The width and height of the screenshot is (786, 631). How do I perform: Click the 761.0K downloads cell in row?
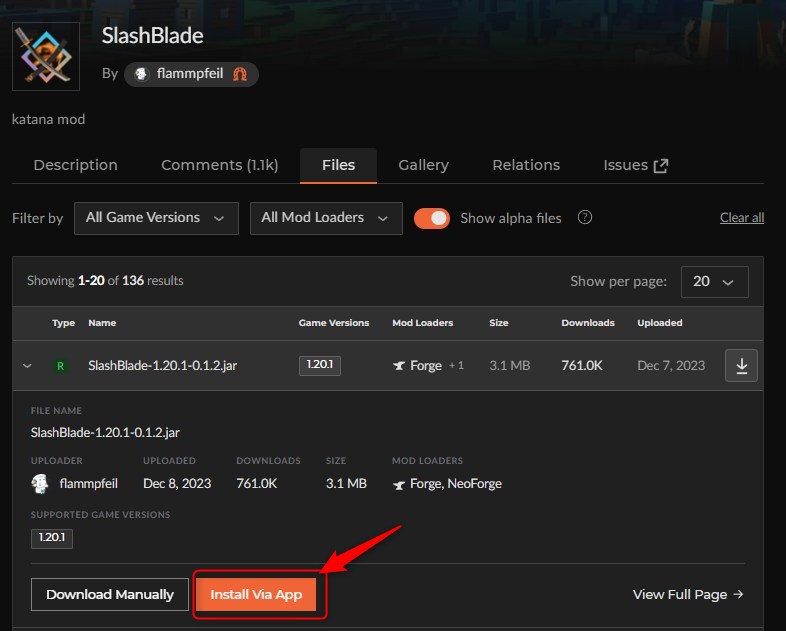click(x=581, y=365)
